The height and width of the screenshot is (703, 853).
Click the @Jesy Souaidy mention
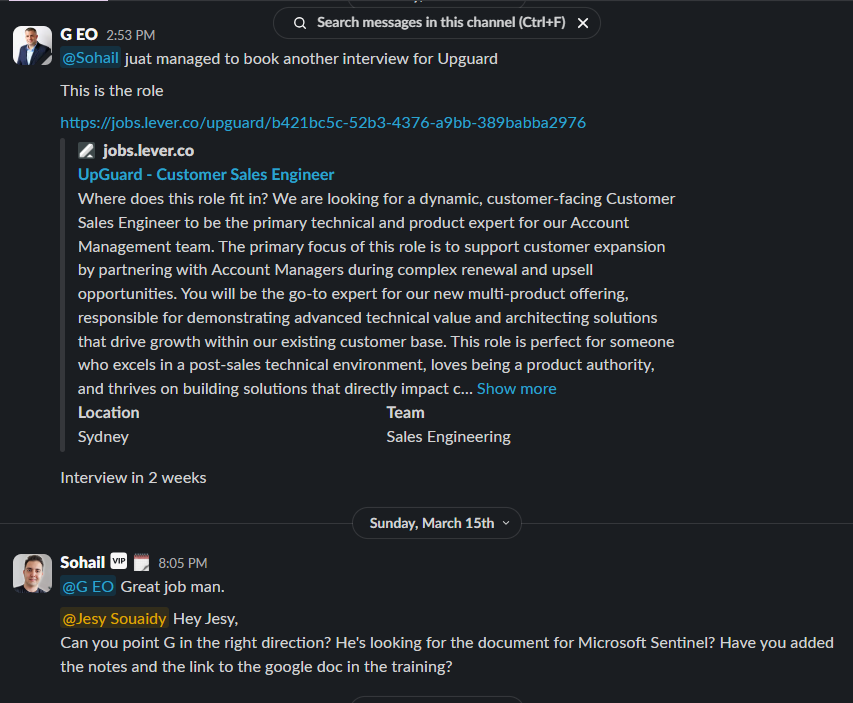click(114, 618)
